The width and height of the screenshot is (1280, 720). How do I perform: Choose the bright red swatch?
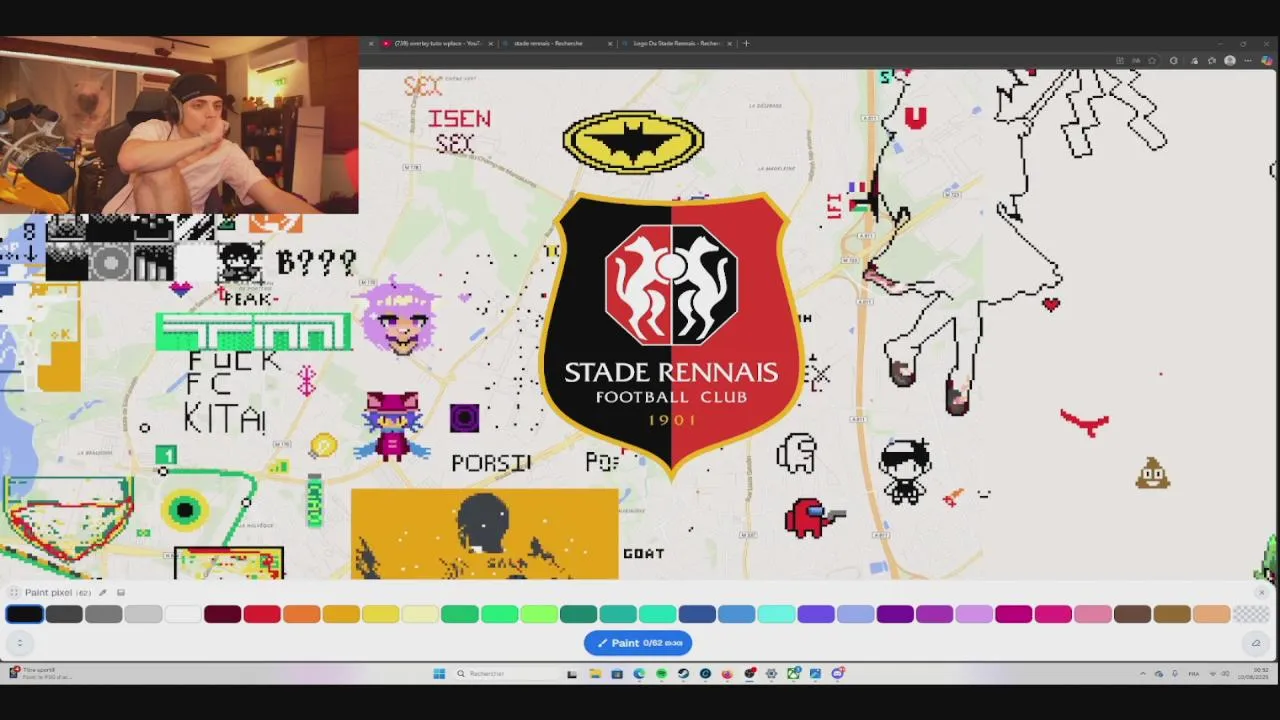(x=262, y=614)
